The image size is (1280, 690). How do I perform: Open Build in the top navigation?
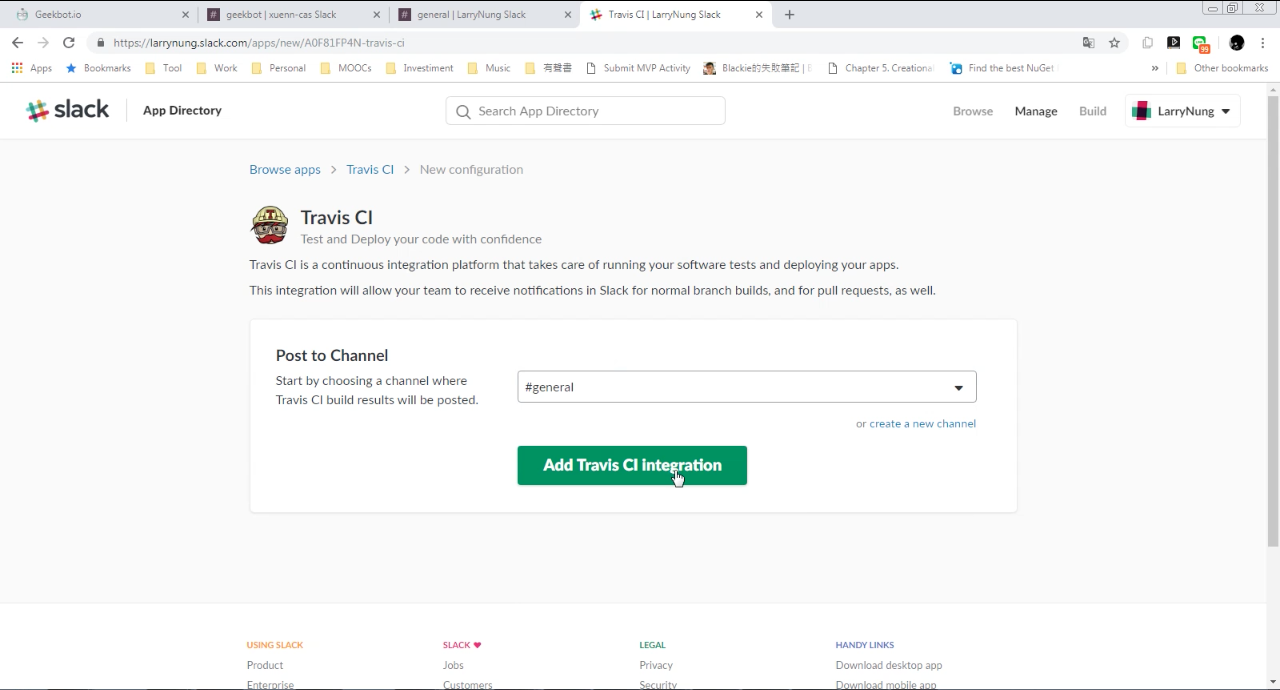point(1093,111)
